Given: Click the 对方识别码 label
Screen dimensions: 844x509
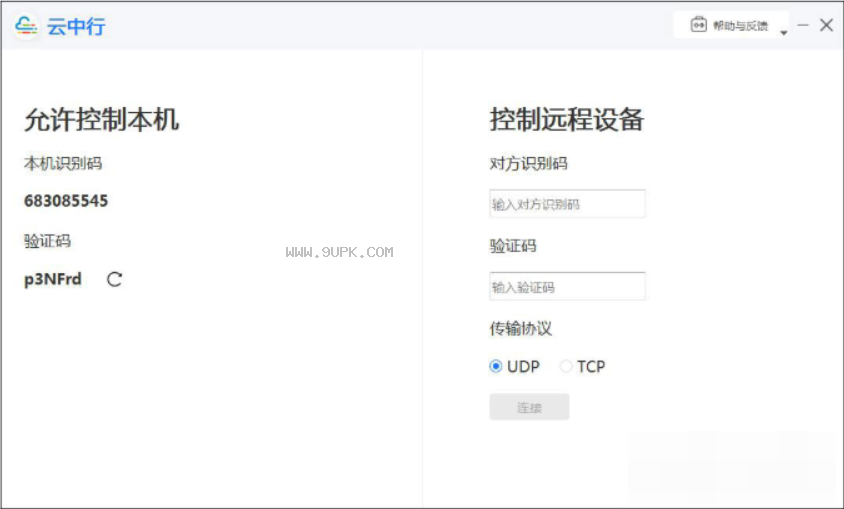Looking at the screenshot, I should (529, 164).
